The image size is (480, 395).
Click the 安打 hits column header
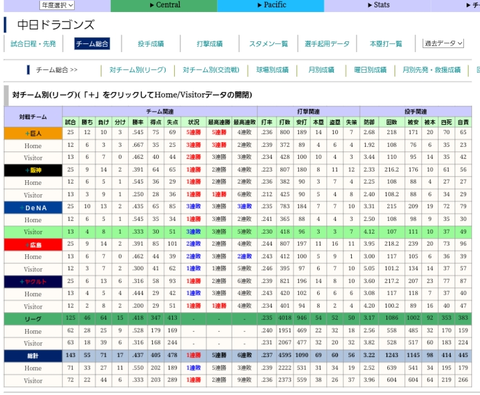pos(302,122)
